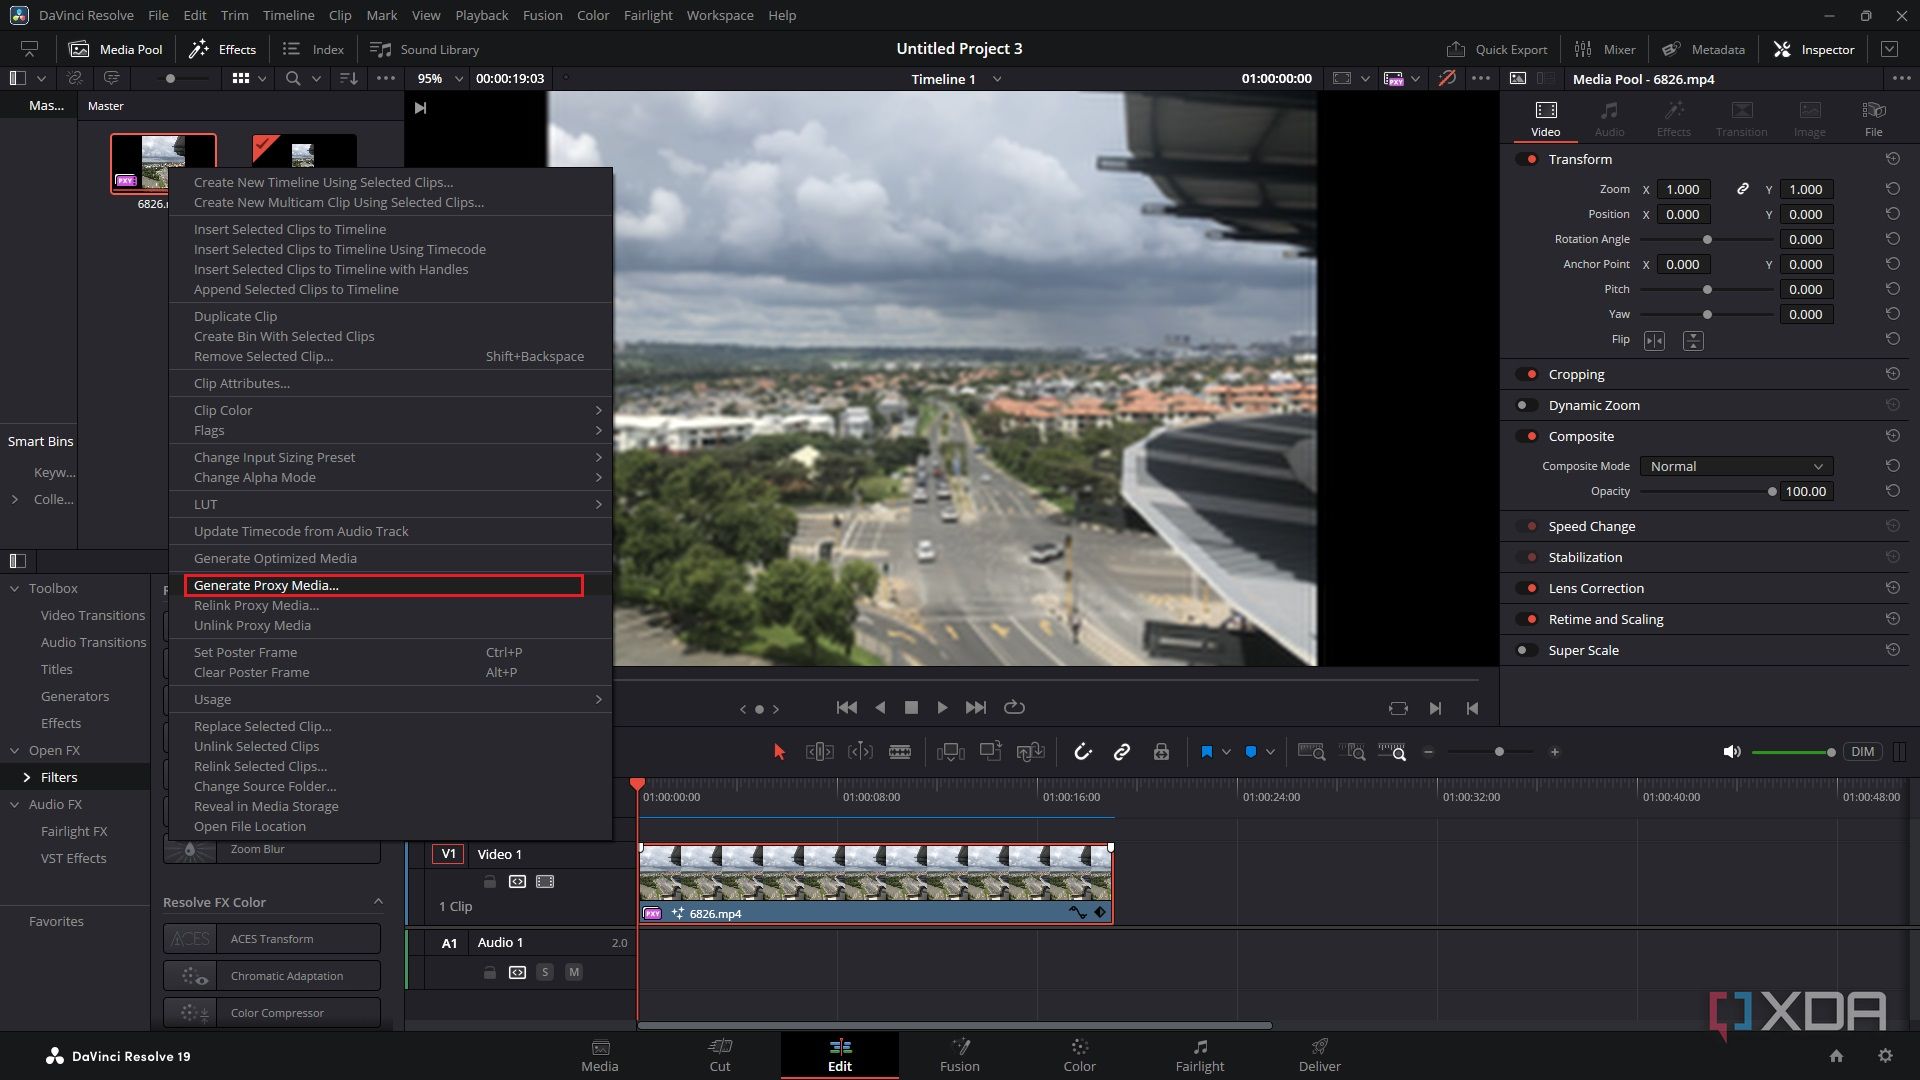Open the Sound Library
1920x1080 pixels.
point(424,48)
